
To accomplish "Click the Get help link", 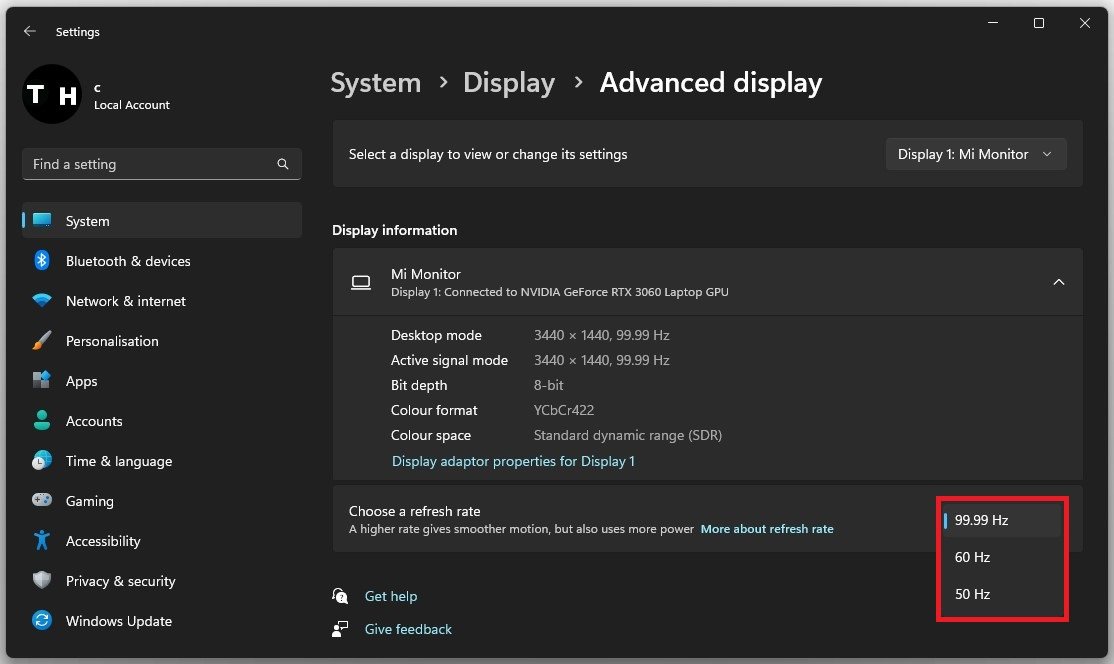I will coord(390,596).
